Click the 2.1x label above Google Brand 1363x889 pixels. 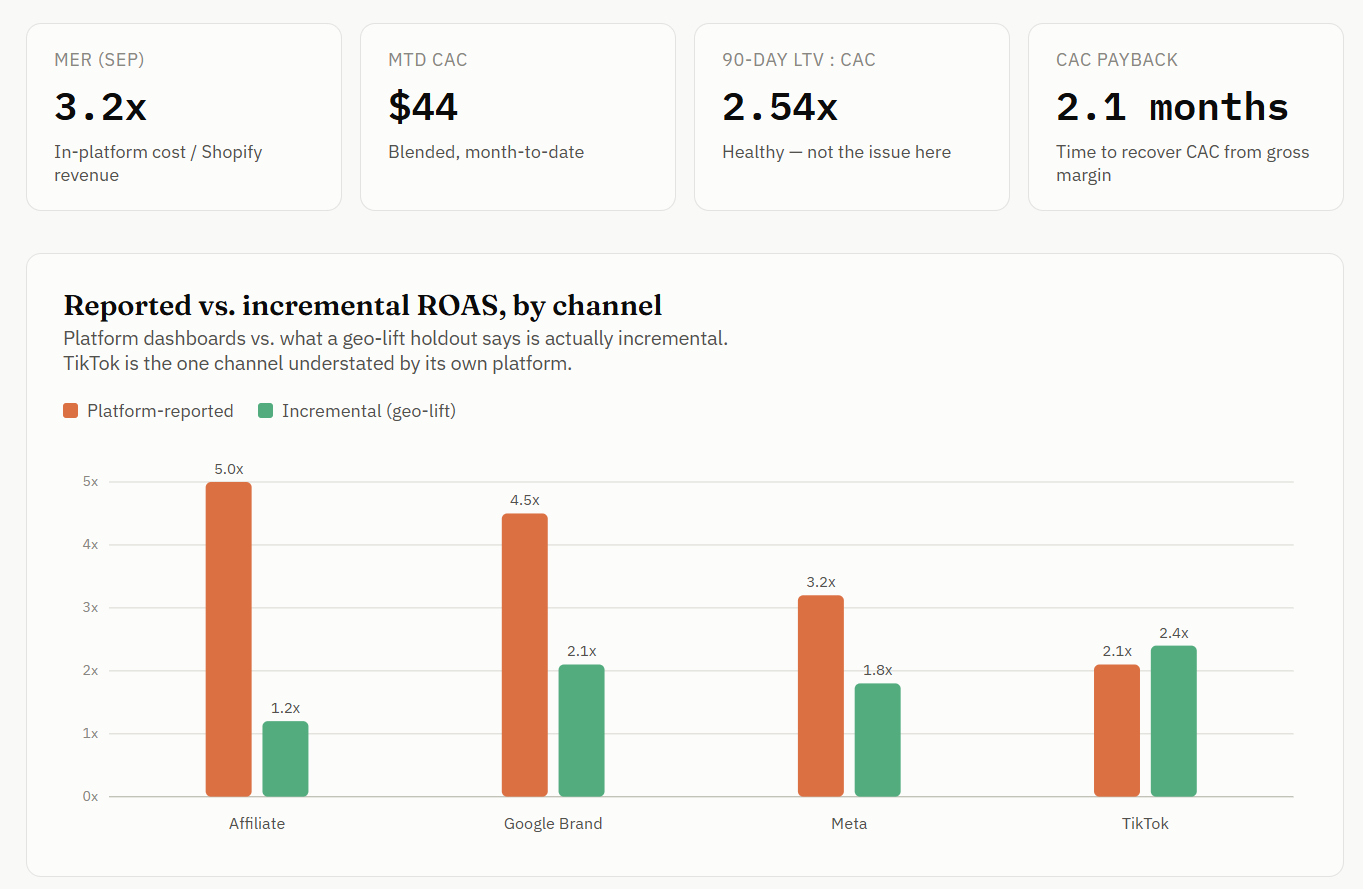tap(581, 651)
